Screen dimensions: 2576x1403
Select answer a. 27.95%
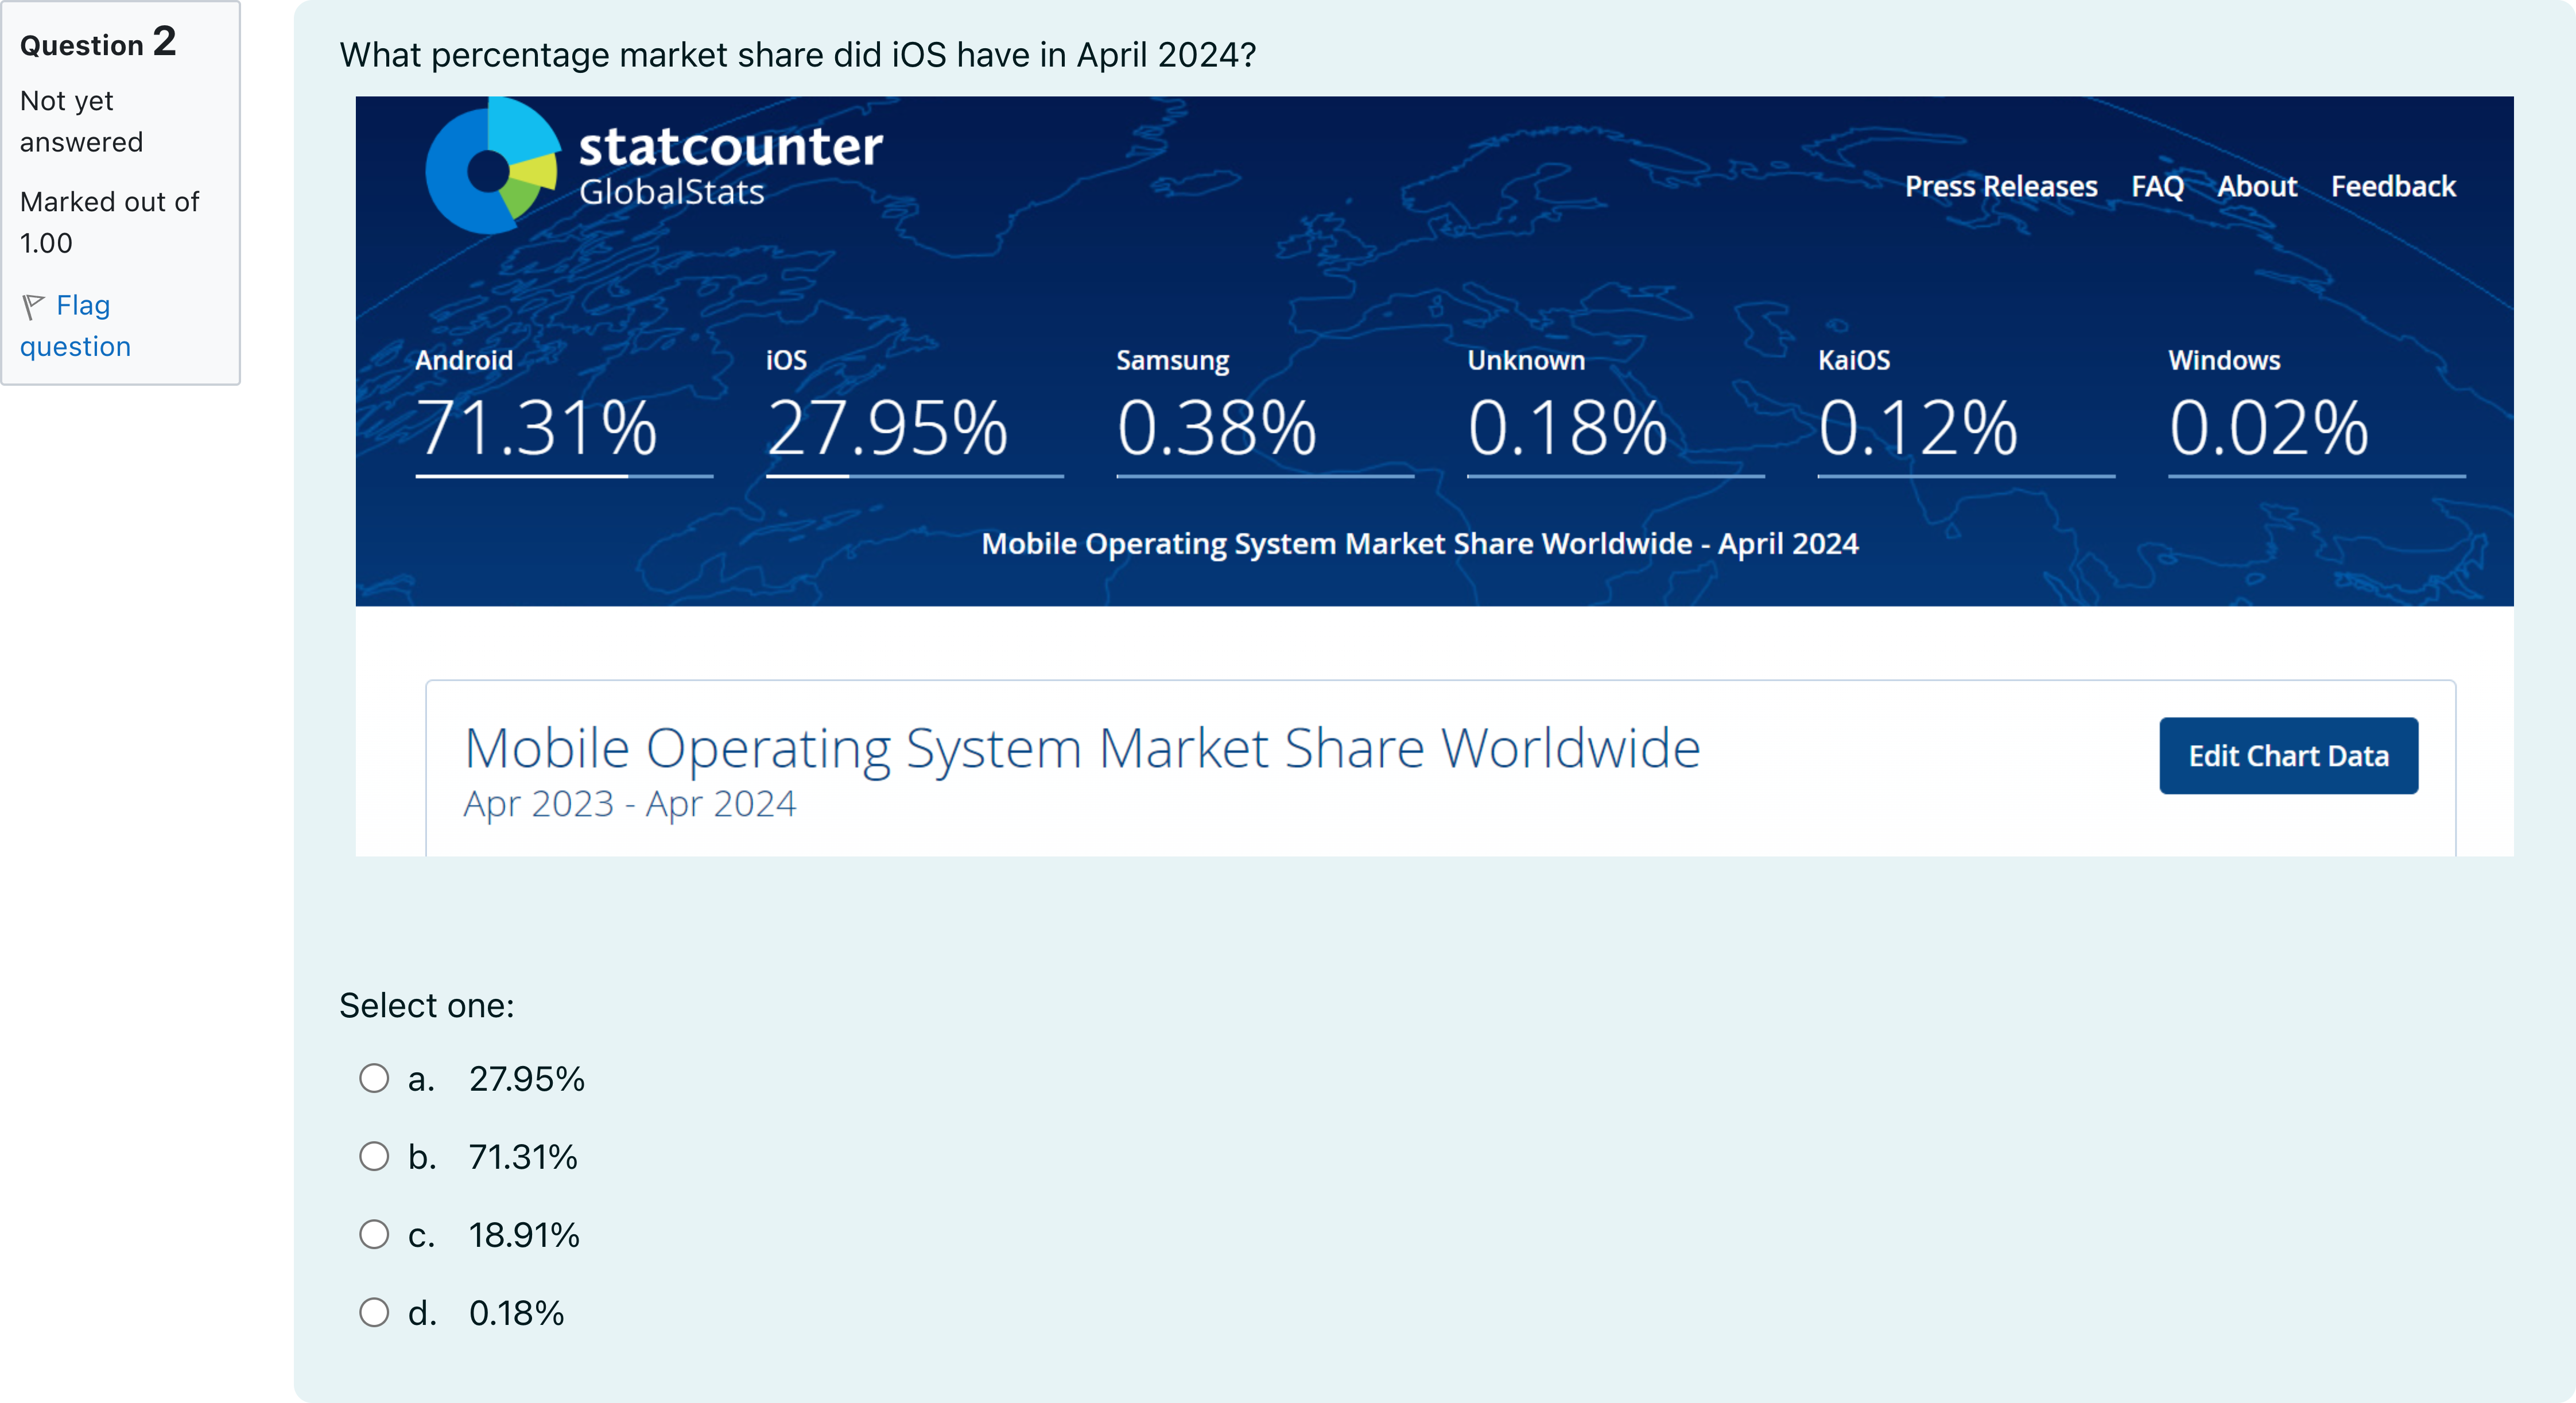tap(374, 1078)
